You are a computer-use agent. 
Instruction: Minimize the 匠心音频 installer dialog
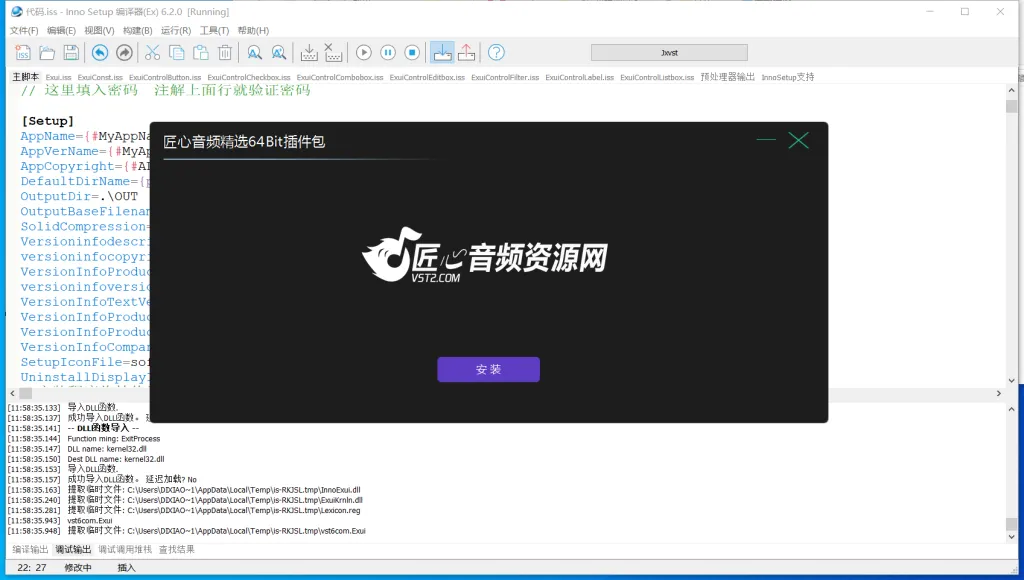coord(765,140)
